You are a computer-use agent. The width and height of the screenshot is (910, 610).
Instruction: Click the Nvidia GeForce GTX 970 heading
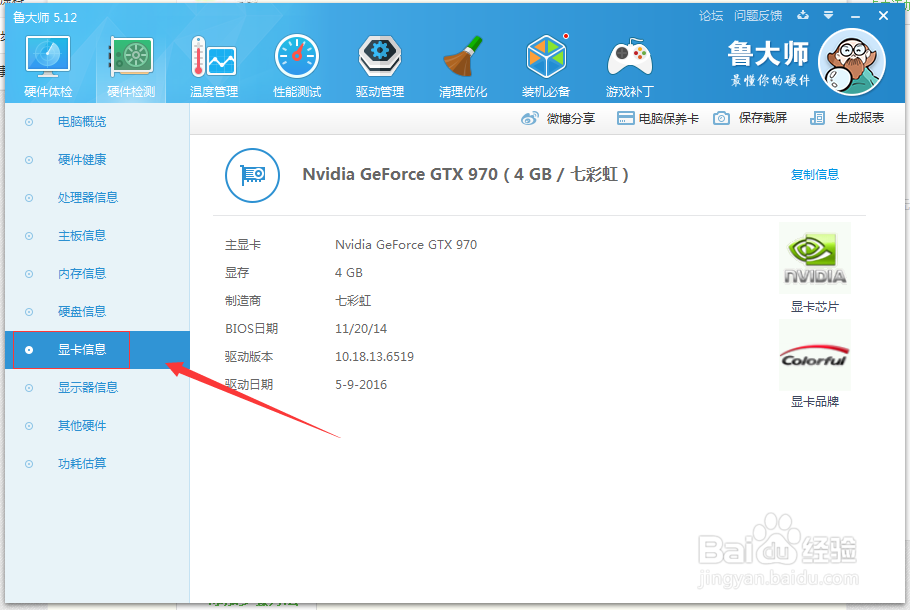click(x=465, y=174)
